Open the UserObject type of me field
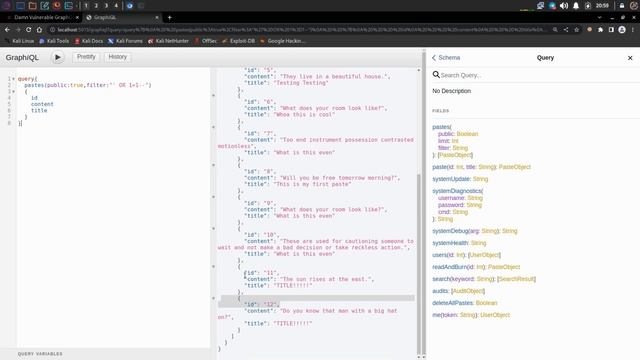 pyautogui.click(x=495, y=315)
